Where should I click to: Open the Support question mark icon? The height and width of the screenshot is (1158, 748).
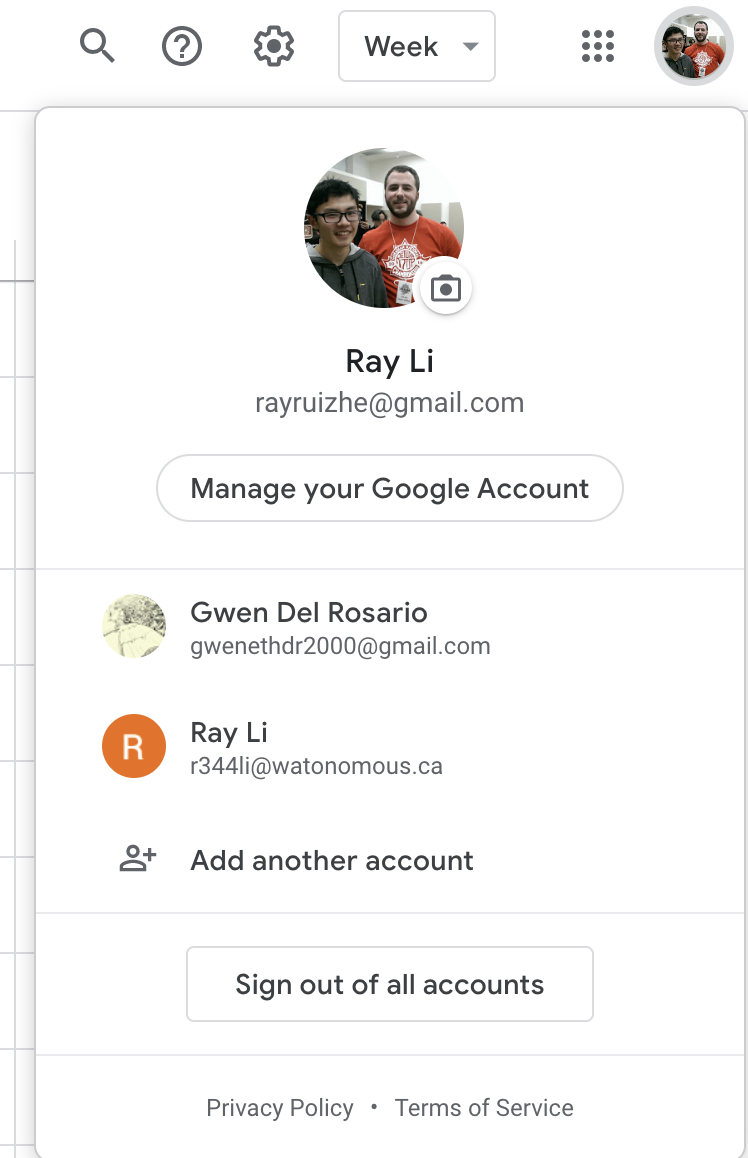[x=182, y=46]
